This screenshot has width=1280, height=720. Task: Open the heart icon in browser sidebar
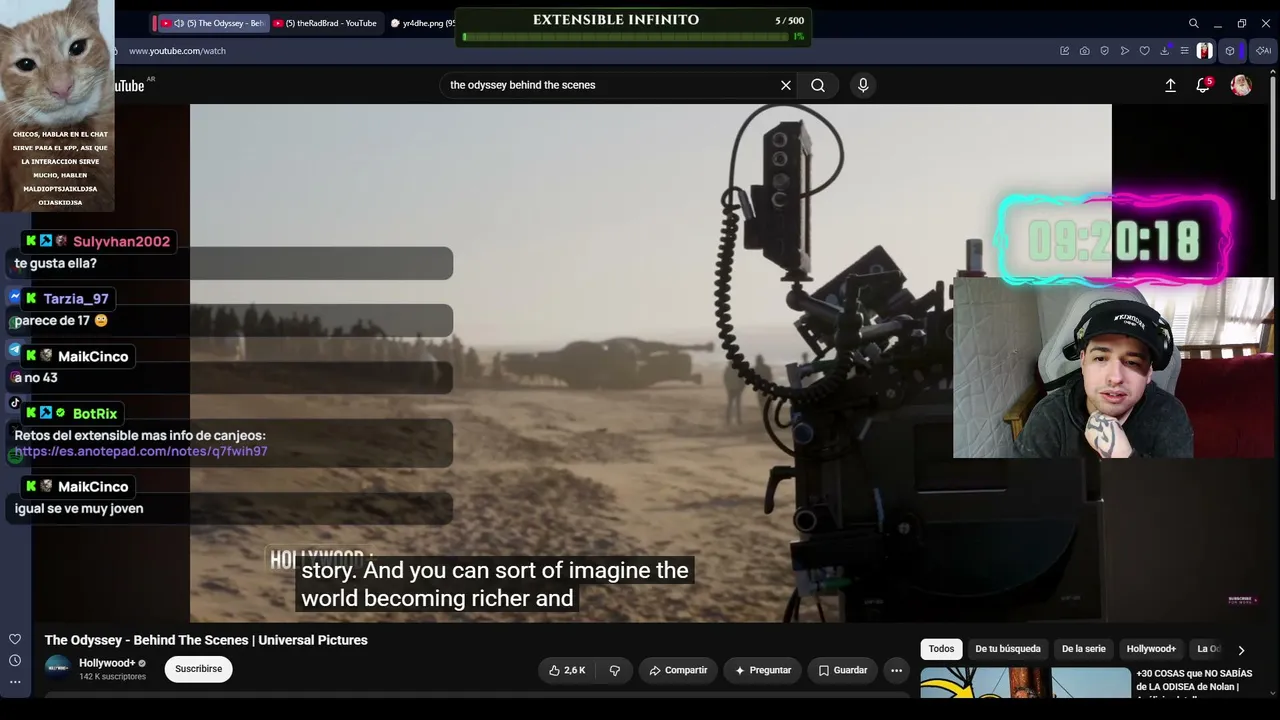click(15, 639)
